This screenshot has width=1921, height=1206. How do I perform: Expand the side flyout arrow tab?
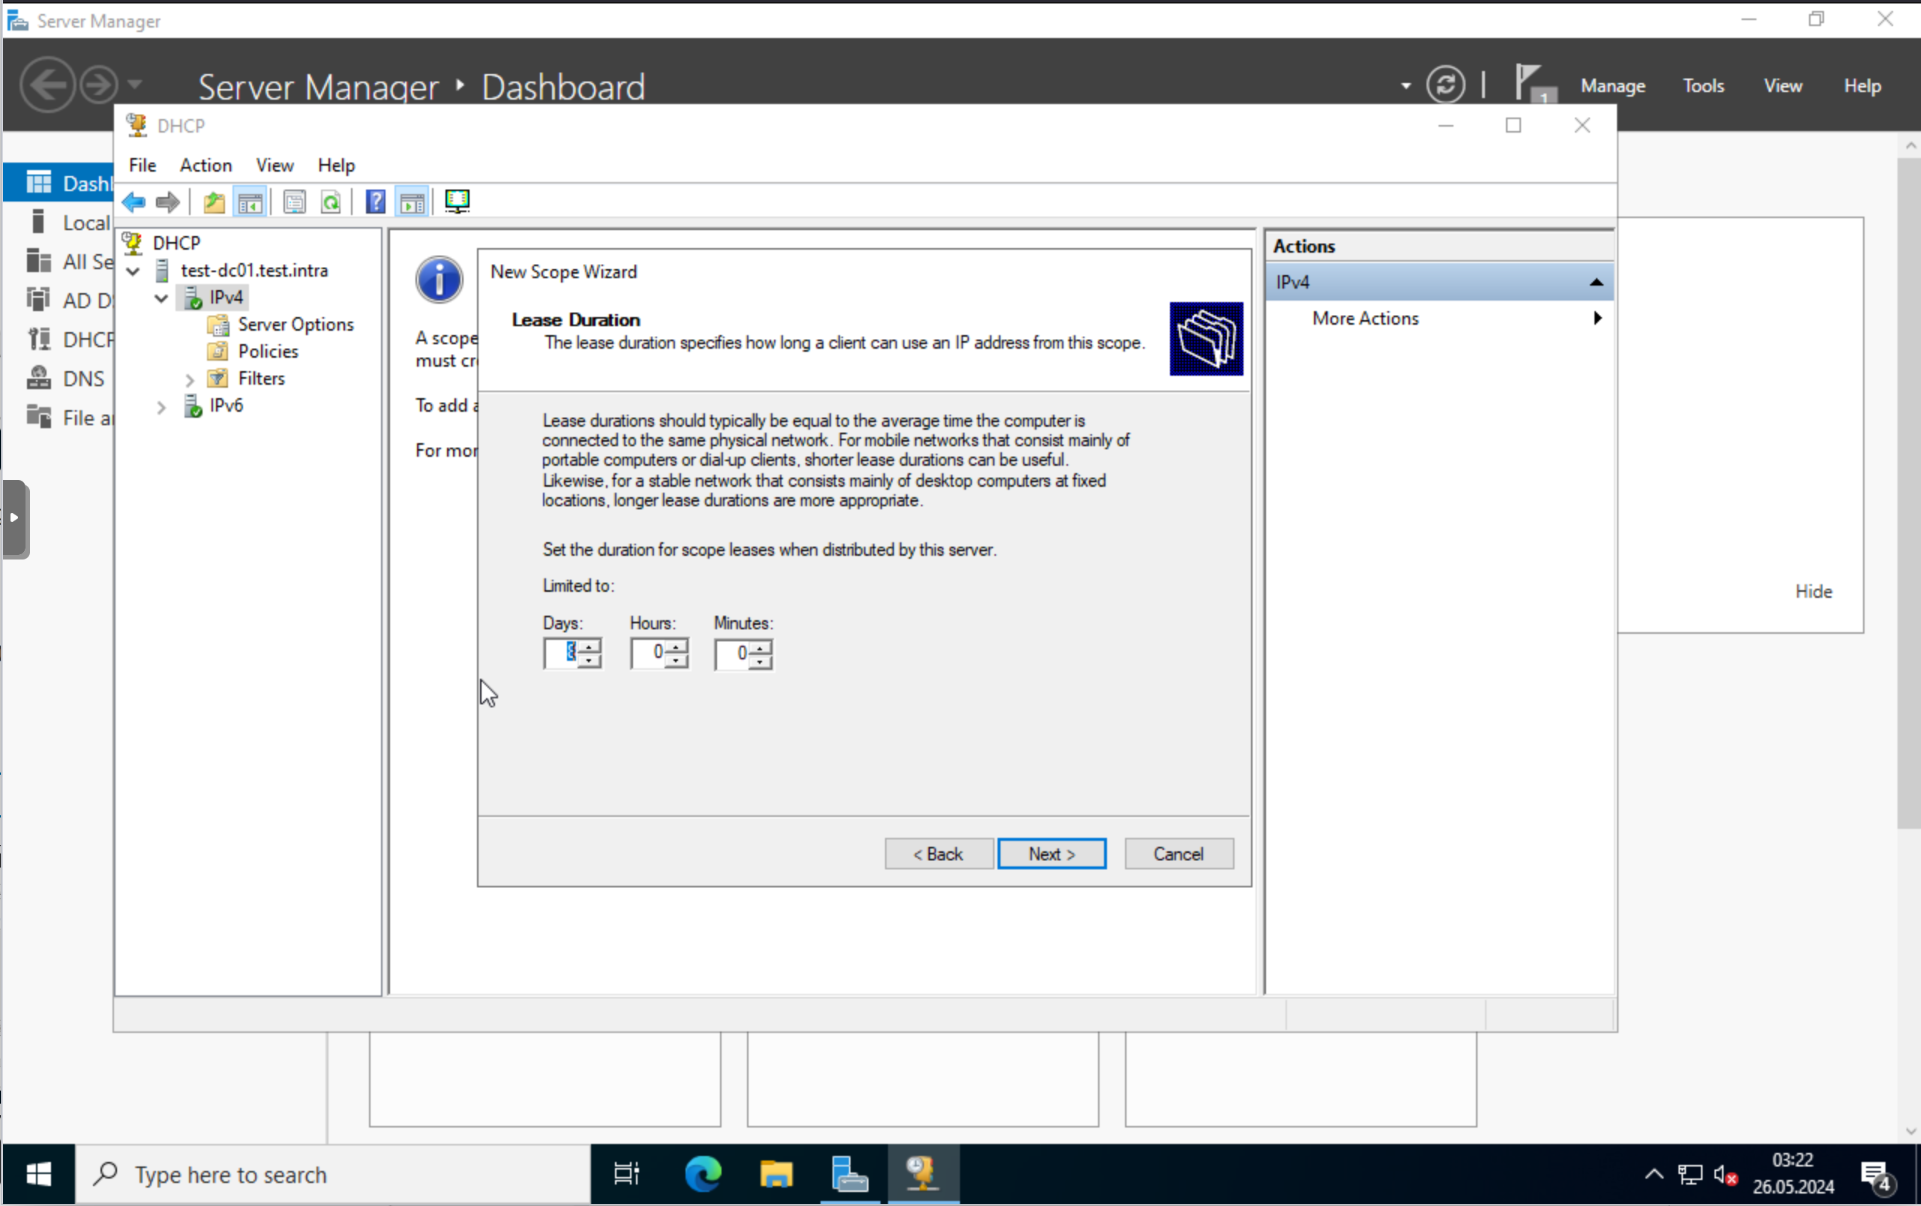tap(15, 518)
